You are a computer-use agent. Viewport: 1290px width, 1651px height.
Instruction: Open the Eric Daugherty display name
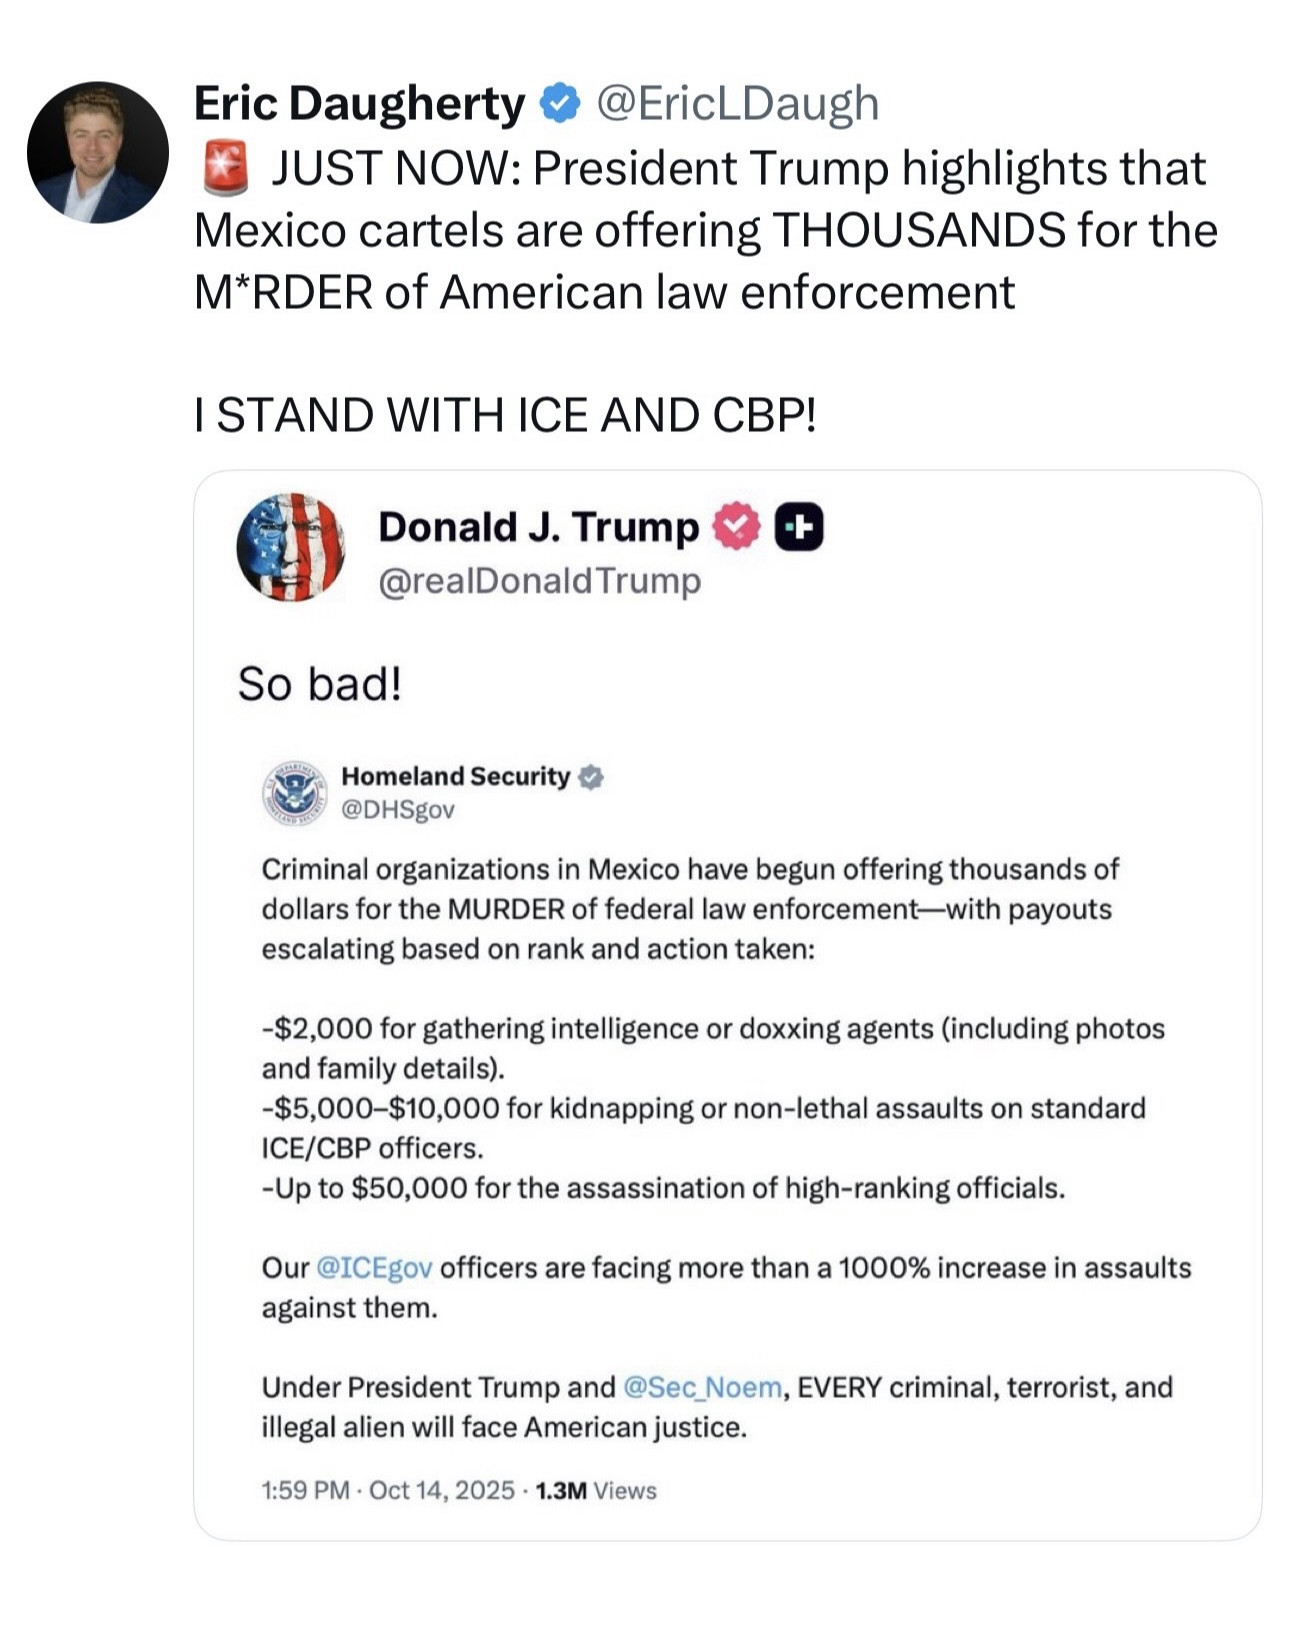tap(358, 103)
